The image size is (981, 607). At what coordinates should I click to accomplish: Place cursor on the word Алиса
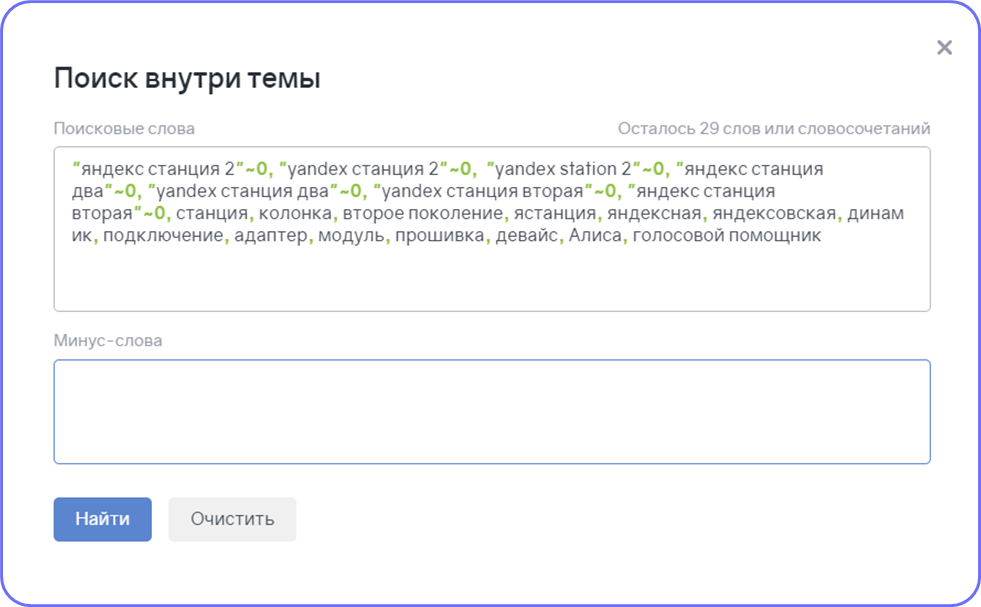click(x=595, y=236)
